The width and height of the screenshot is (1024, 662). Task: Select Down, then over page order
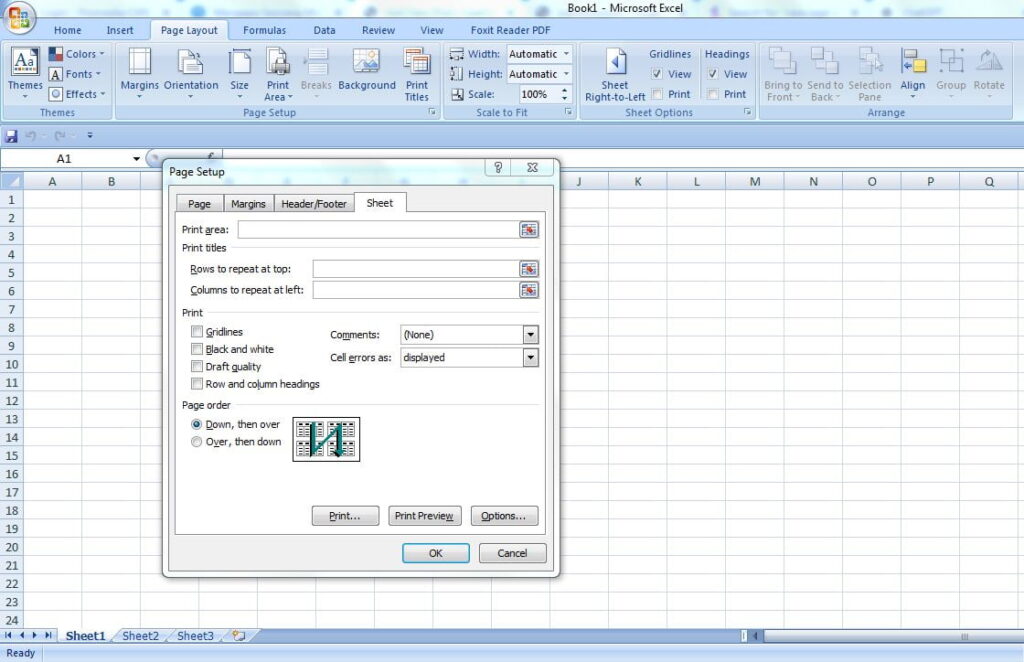tap(196, 424)
